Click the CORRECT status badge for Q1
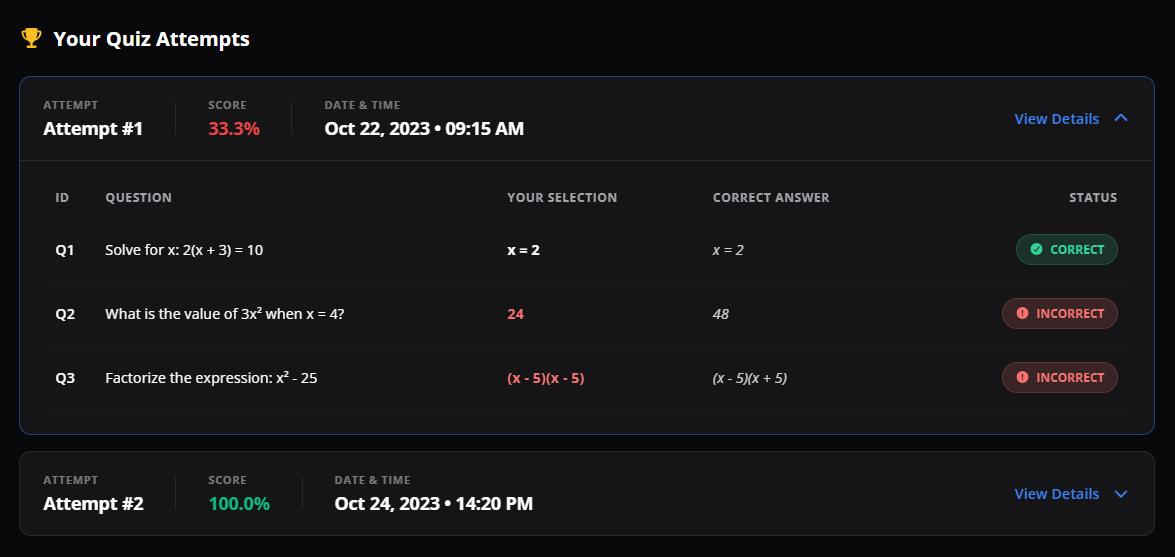The image size is (1175, 557). tap(1066, 250)
